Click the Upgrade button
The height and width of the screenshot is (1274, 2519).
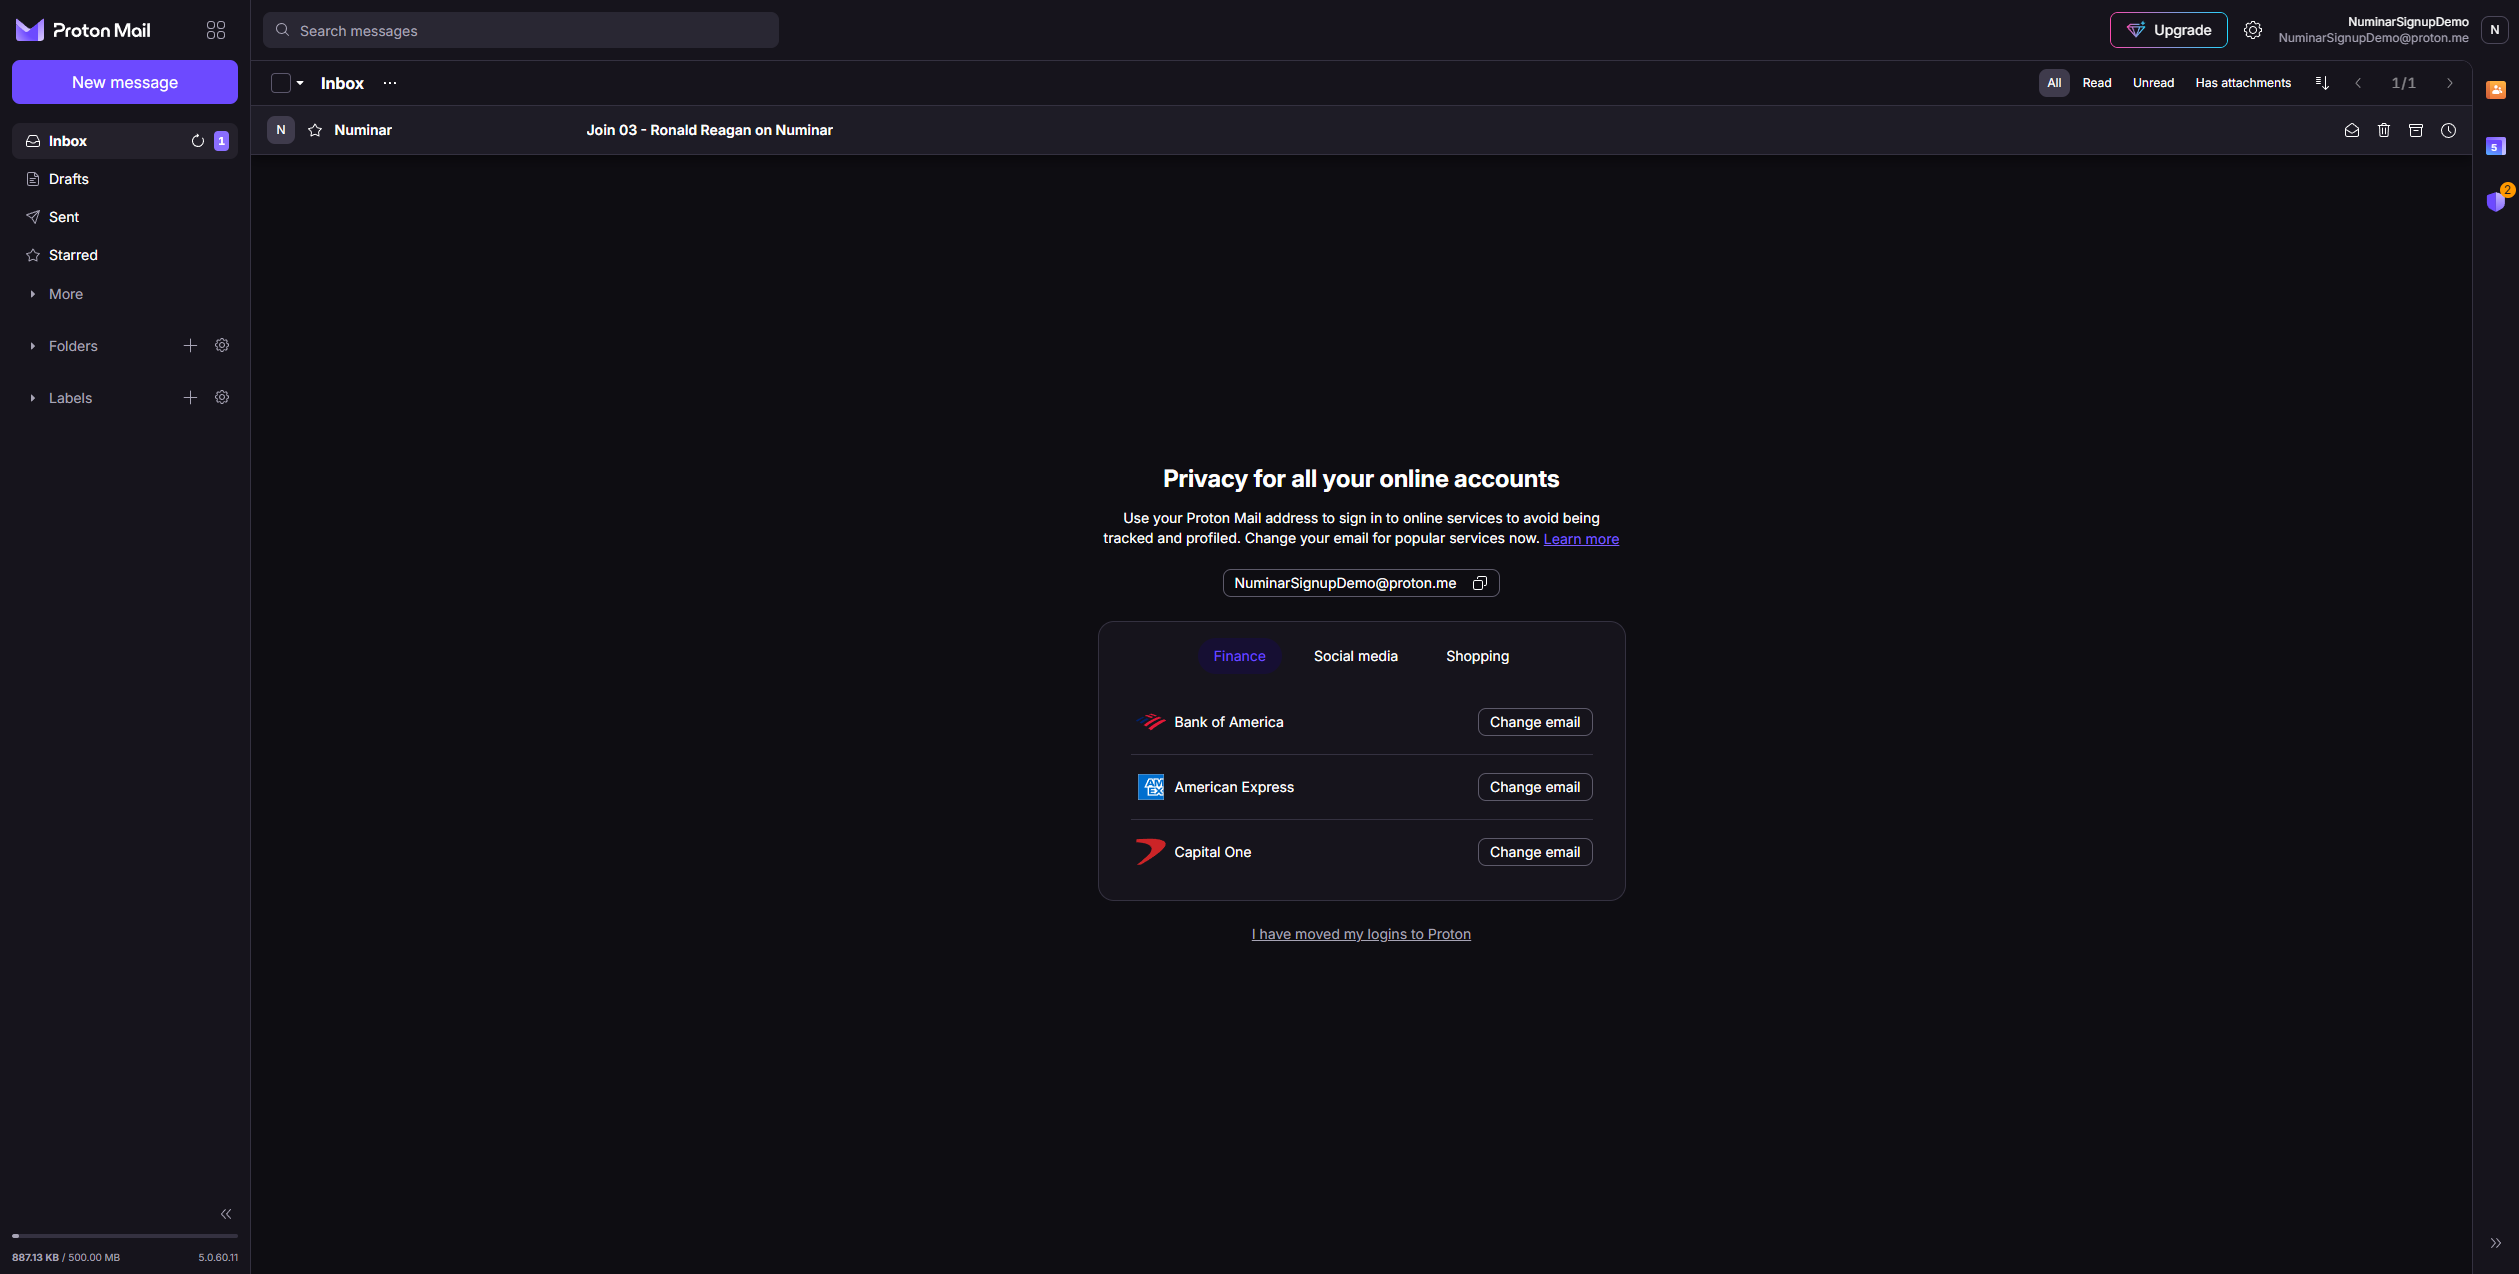2168,30
